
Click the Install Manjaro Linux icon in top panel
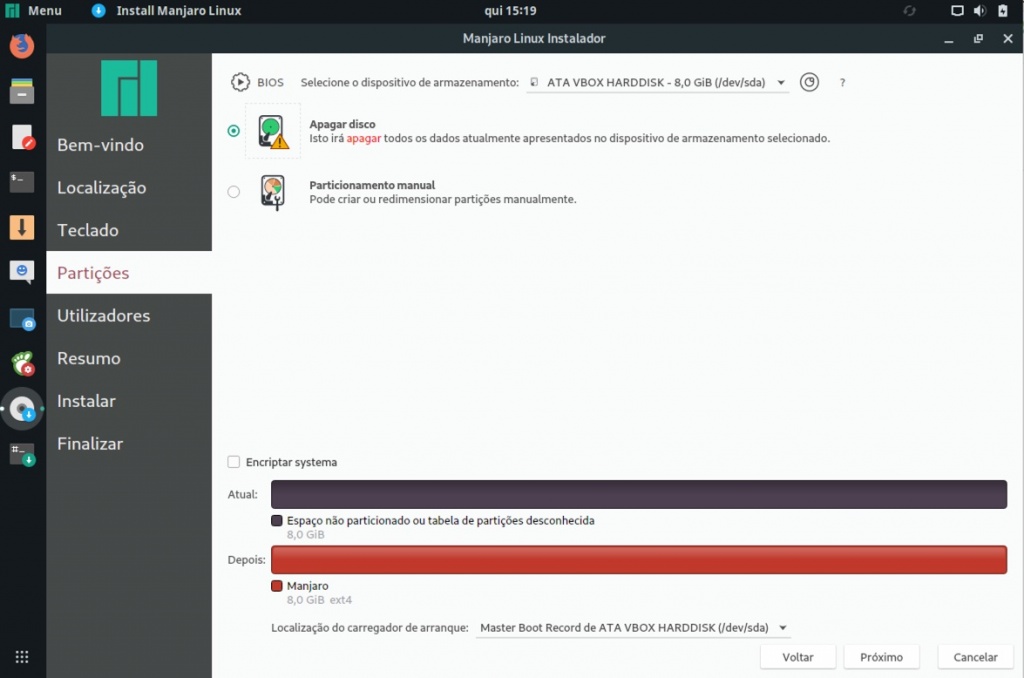[x=97, y=11]
